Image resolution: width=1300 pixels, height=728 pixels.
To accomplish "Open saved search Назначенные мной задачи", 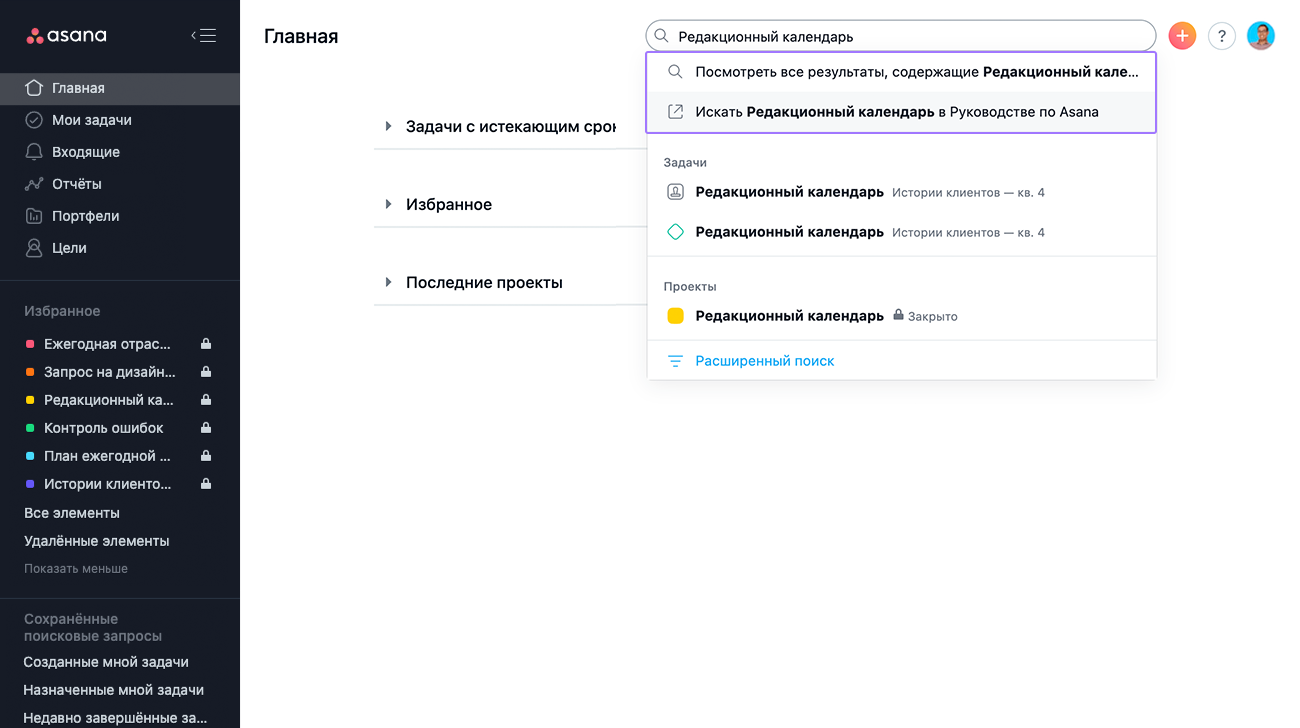I will [x=114, y=690].
